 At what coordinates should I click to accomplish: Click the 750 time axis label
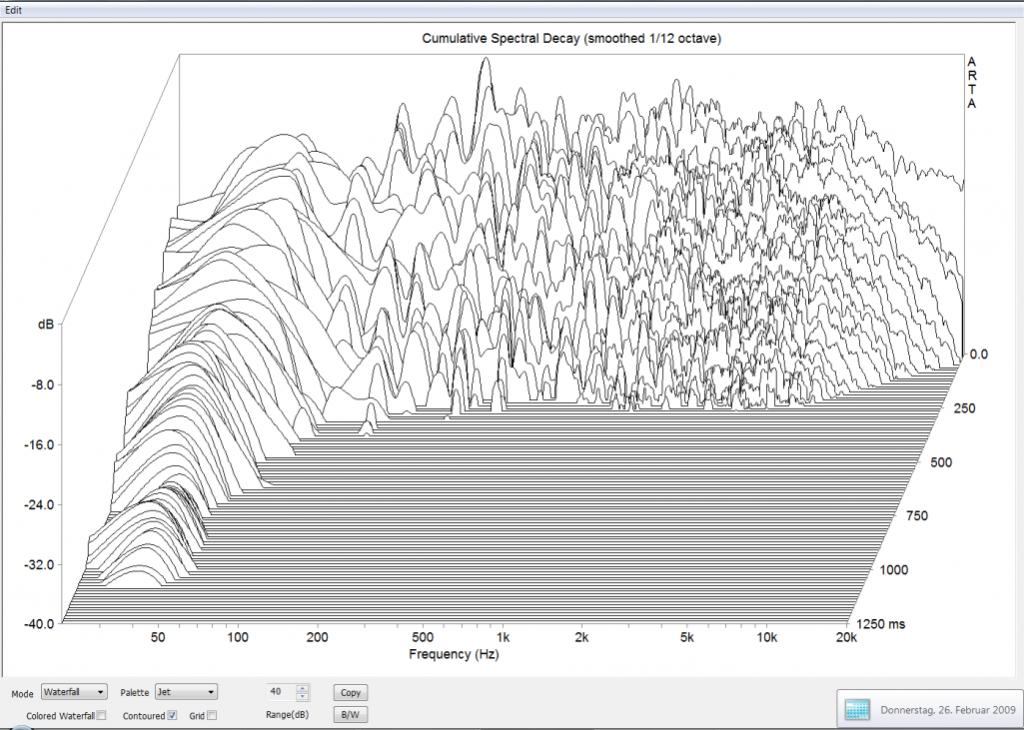click(917, 516)
